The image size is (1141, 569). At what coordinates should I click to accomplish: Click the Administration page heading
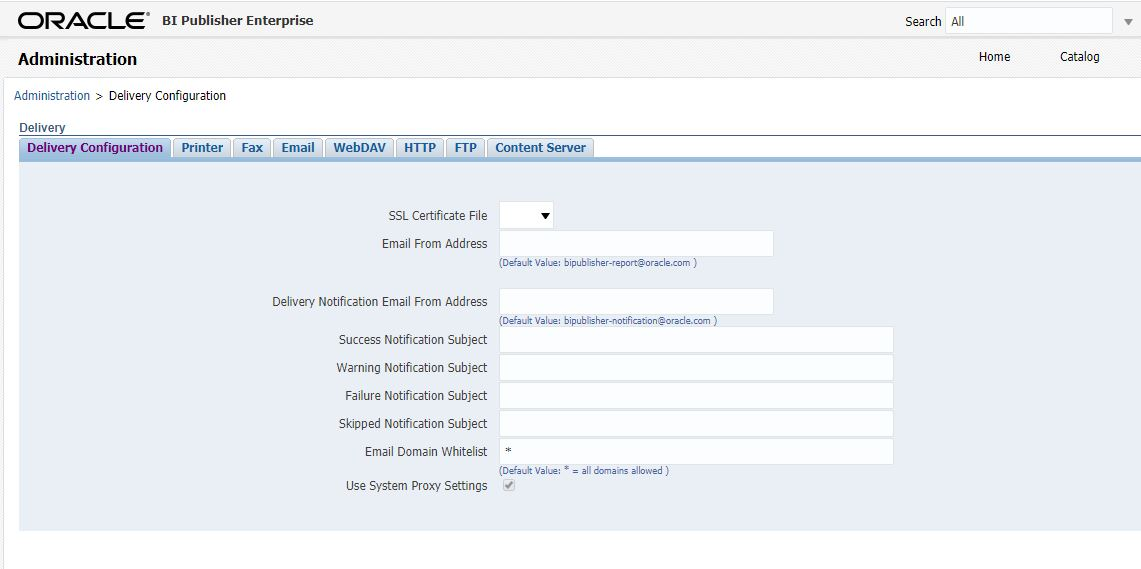click(x=77, y=59)
